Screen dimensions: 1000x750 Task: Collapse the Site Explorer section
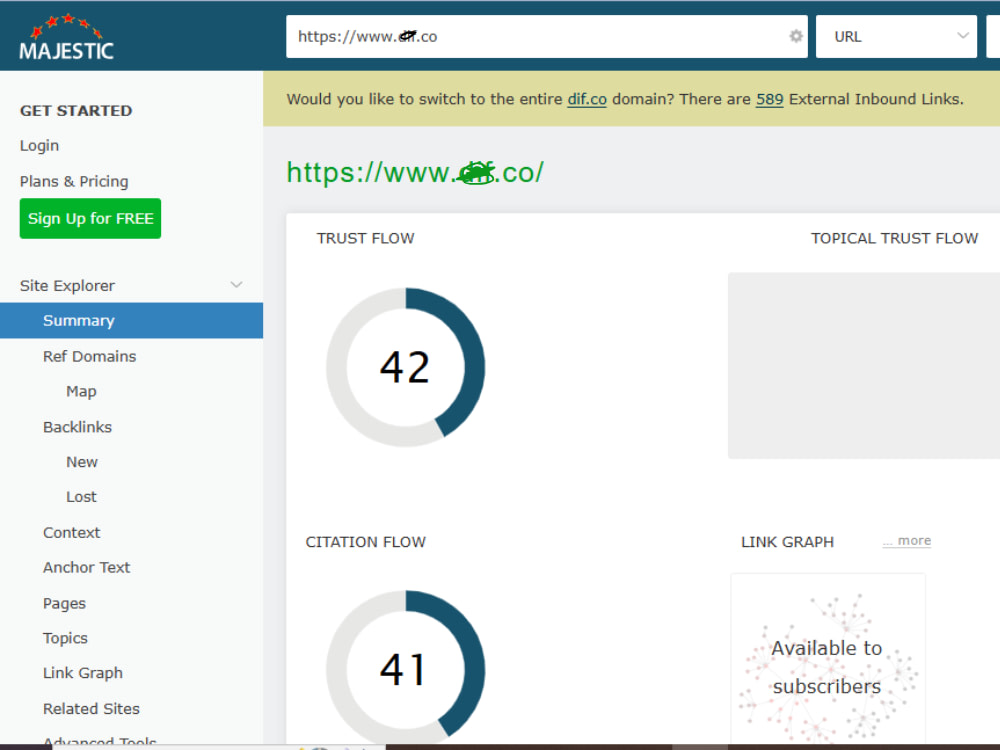236,285
